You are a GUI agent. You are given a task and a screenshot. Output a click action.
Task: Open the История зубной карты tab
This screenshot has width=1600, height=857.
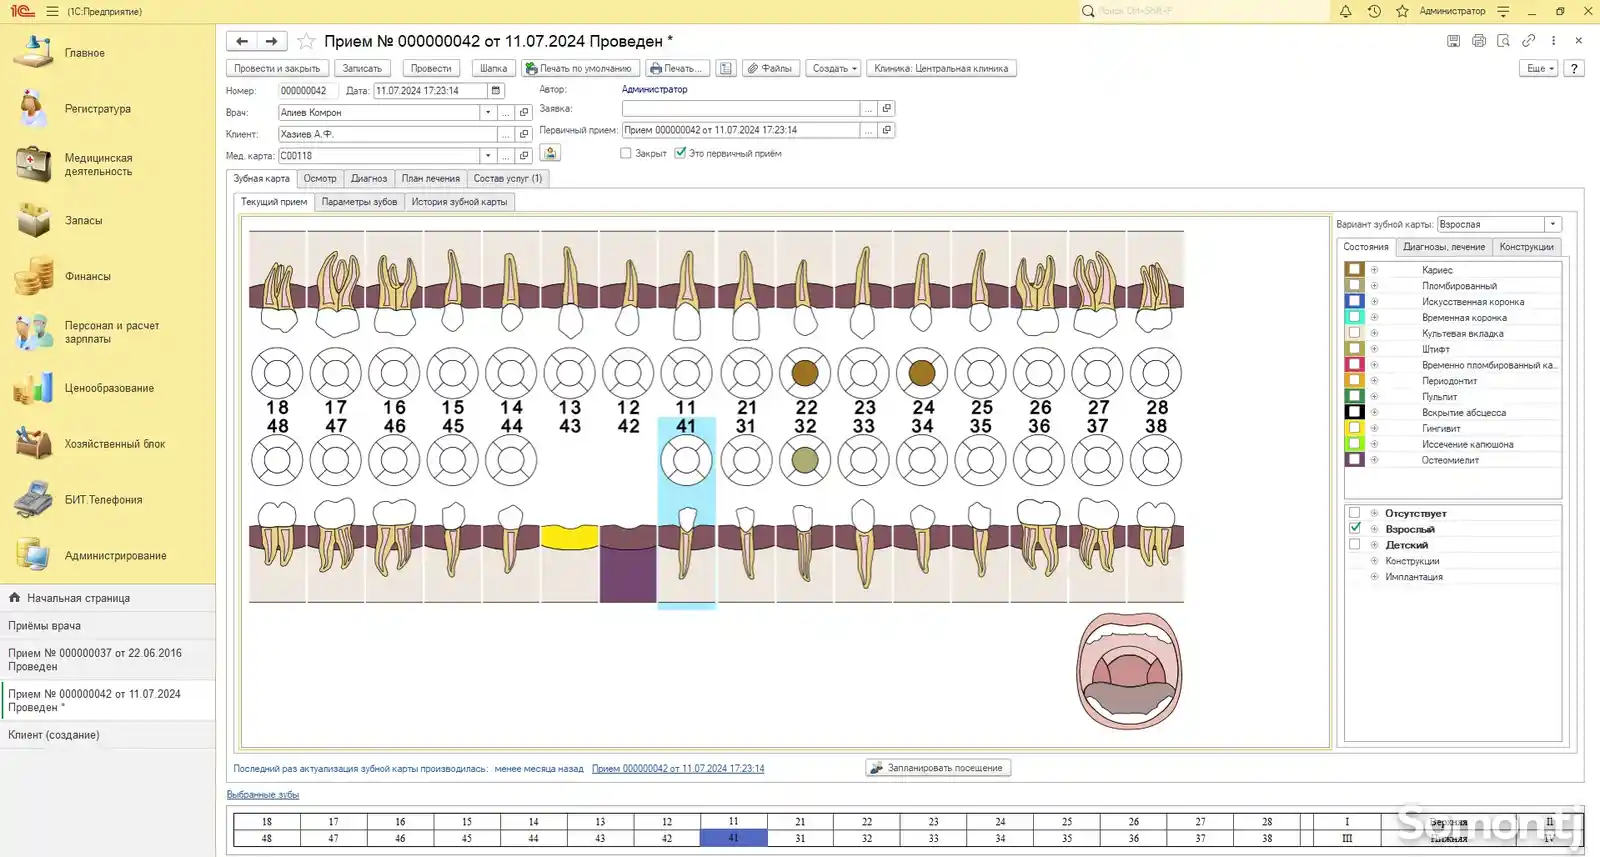tap(459, 202)
